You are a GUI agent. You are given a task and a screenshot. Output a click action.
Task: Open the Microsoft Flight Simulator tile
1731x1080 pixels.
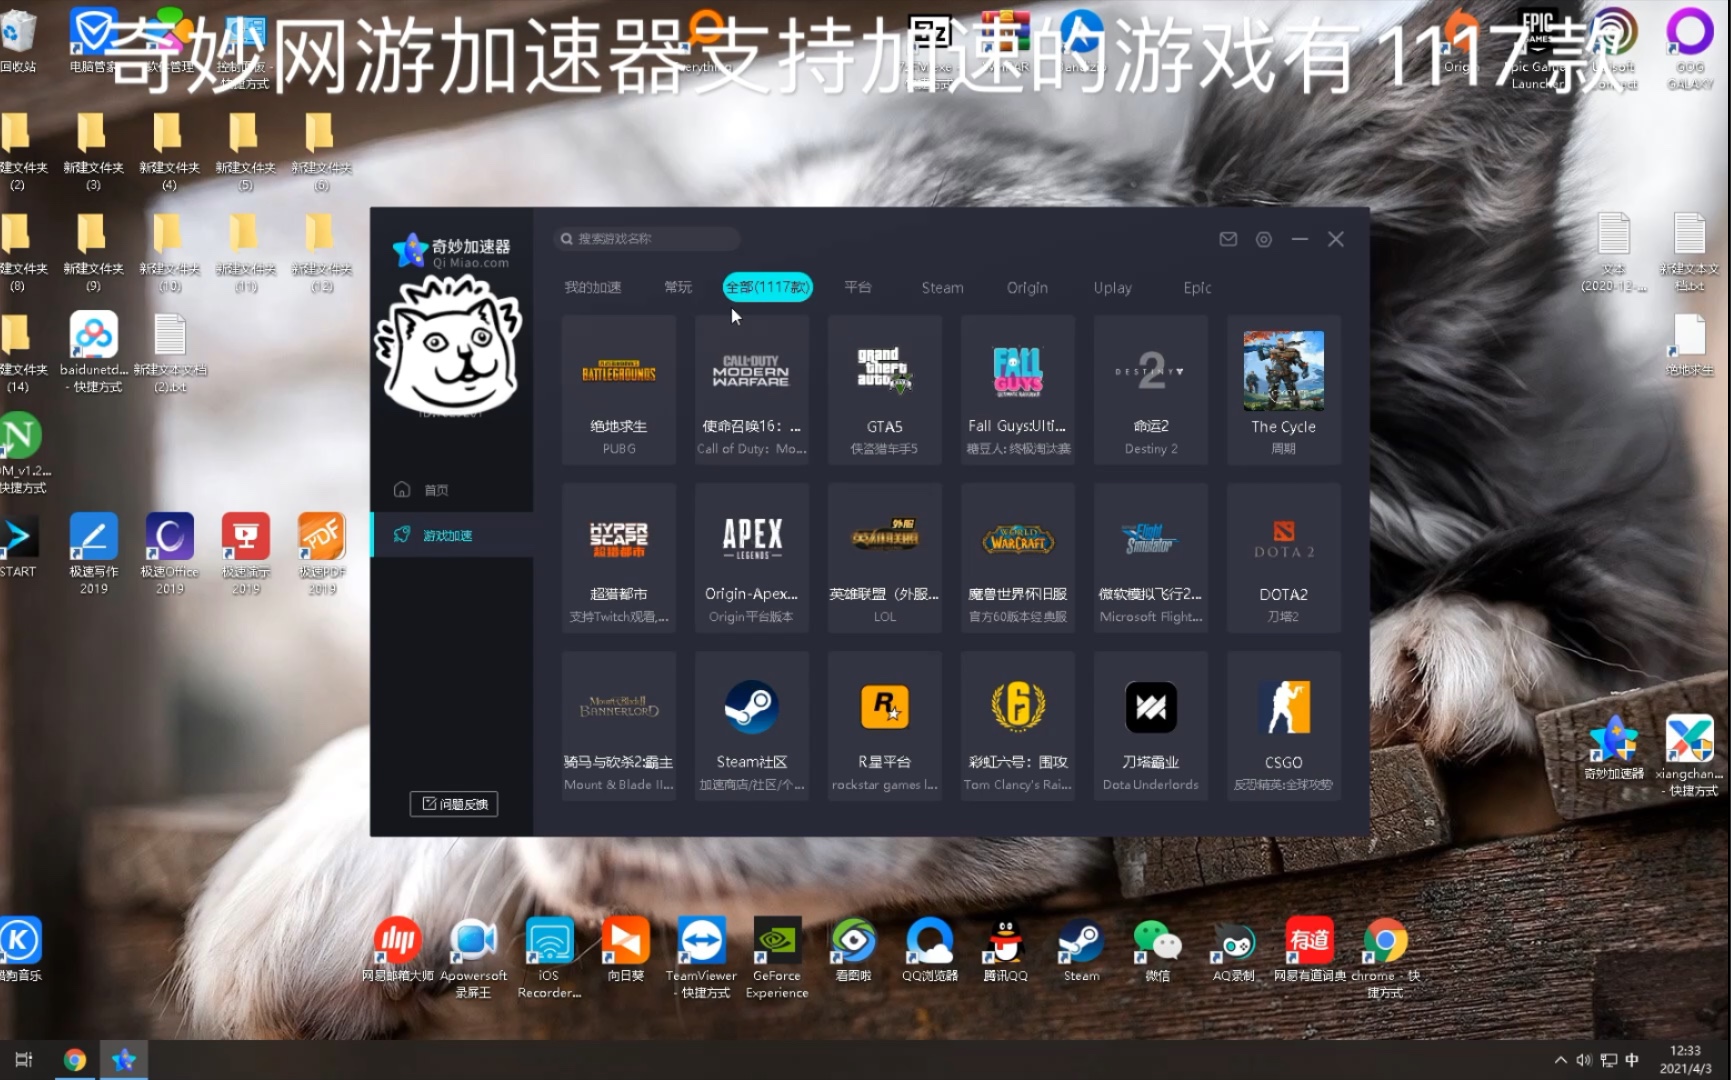point(1150,558)
